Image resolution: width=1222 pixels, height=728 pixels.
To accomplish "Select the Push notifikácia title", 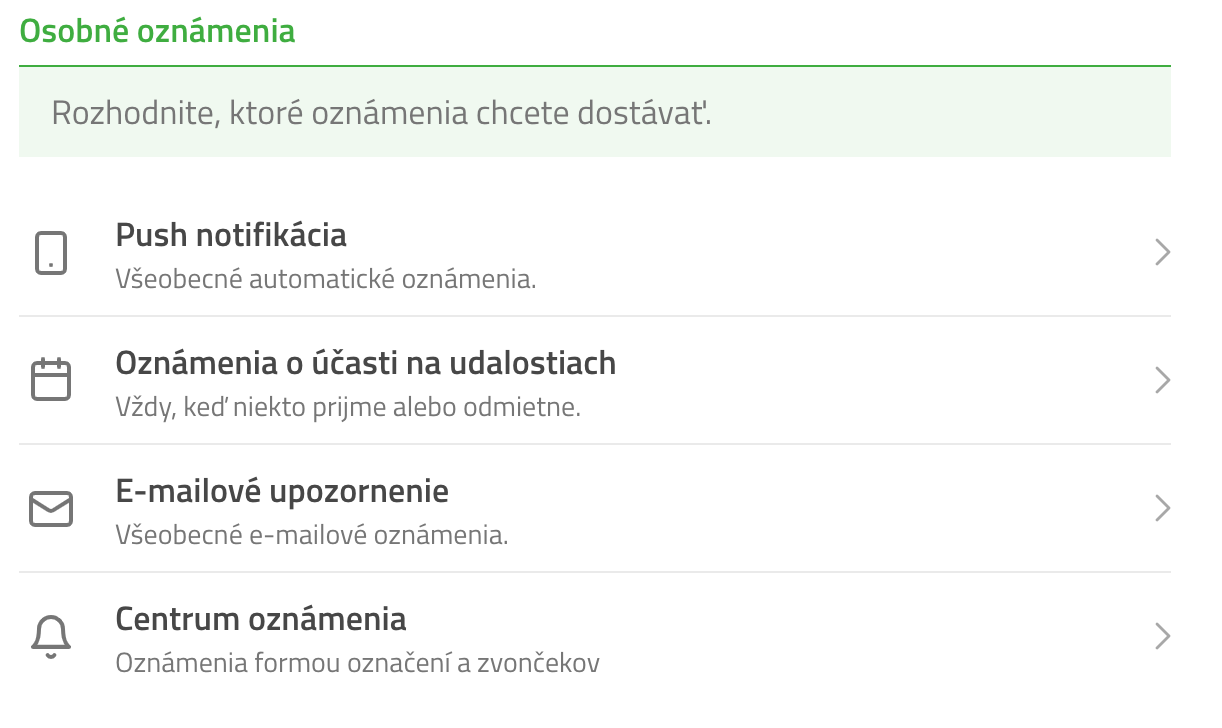I will (231, 235).
